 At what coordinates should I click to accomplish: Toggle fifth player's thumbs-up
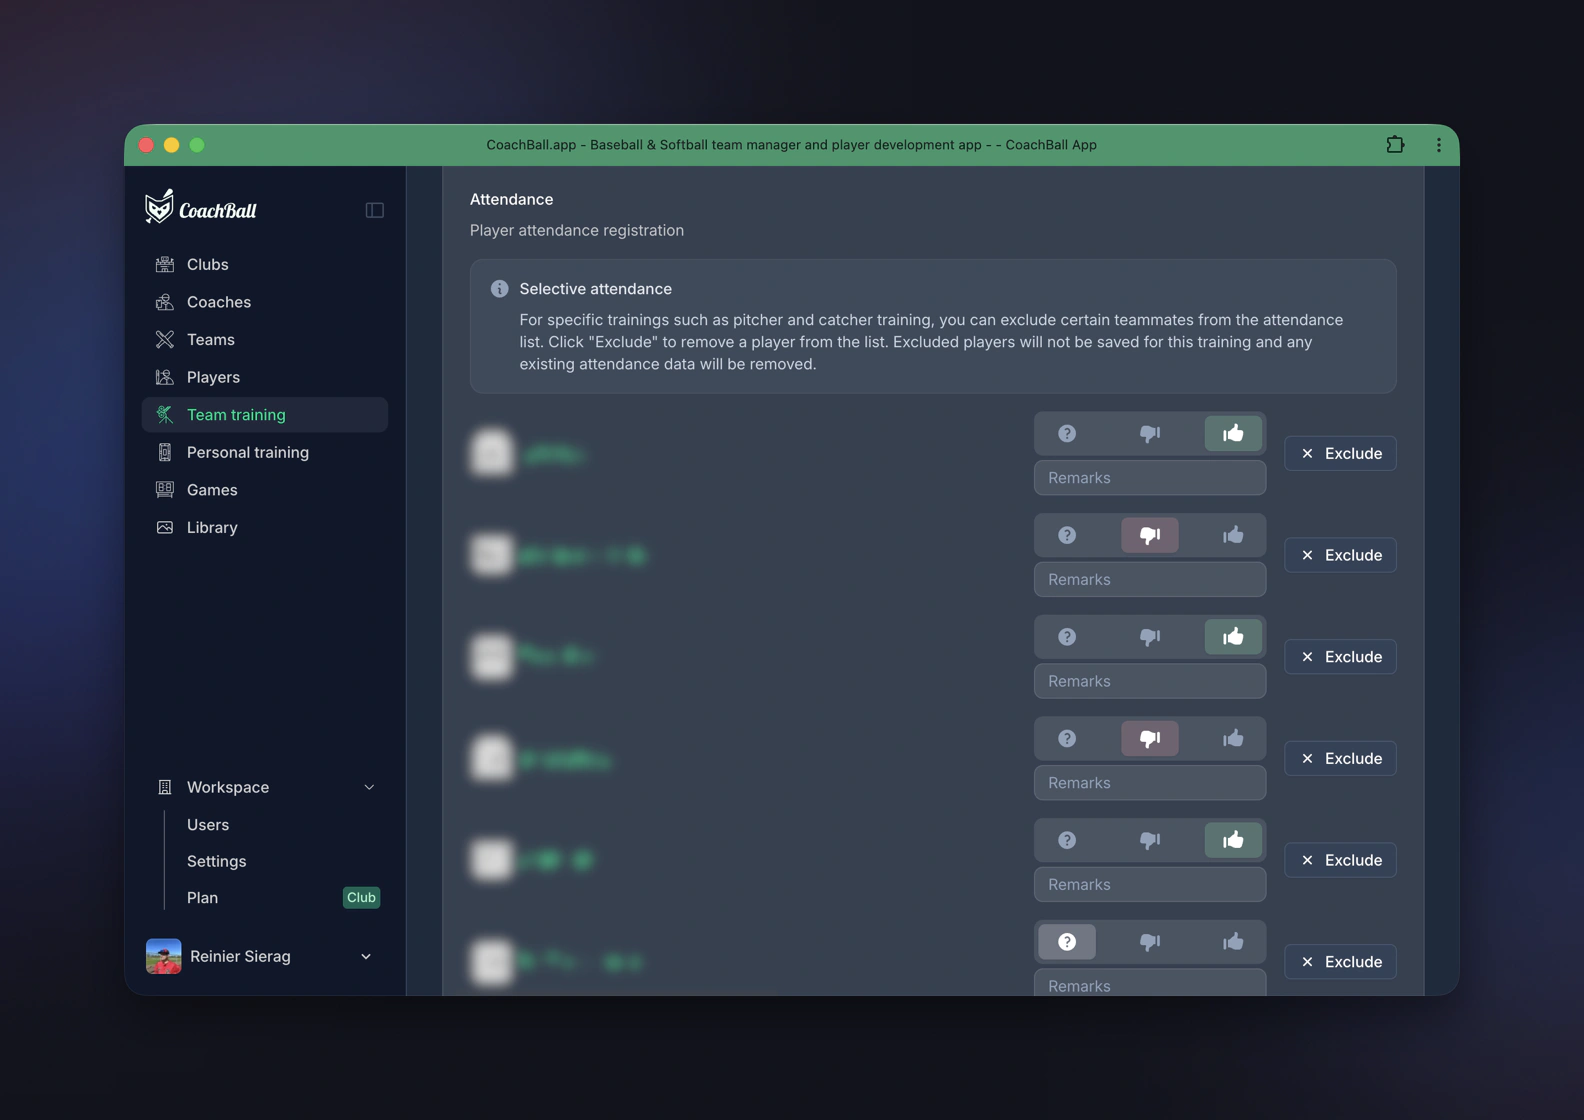[1233, 840]
